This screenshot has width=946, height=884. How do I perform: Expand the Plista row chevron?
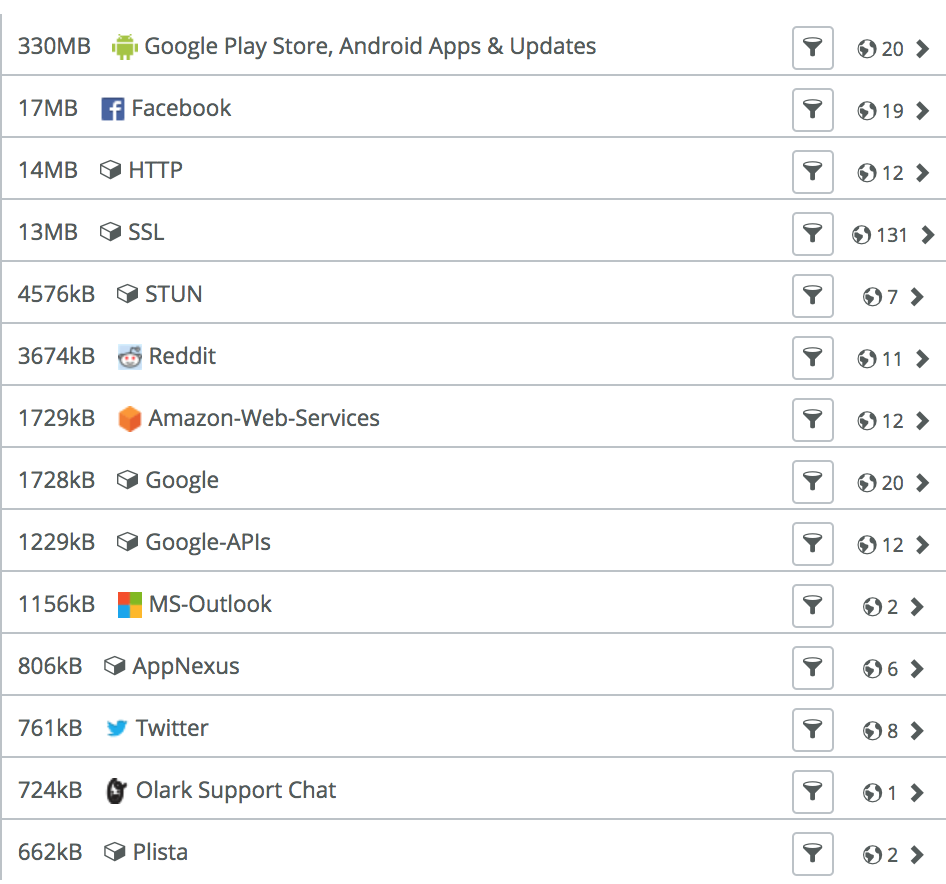[918, 855]
